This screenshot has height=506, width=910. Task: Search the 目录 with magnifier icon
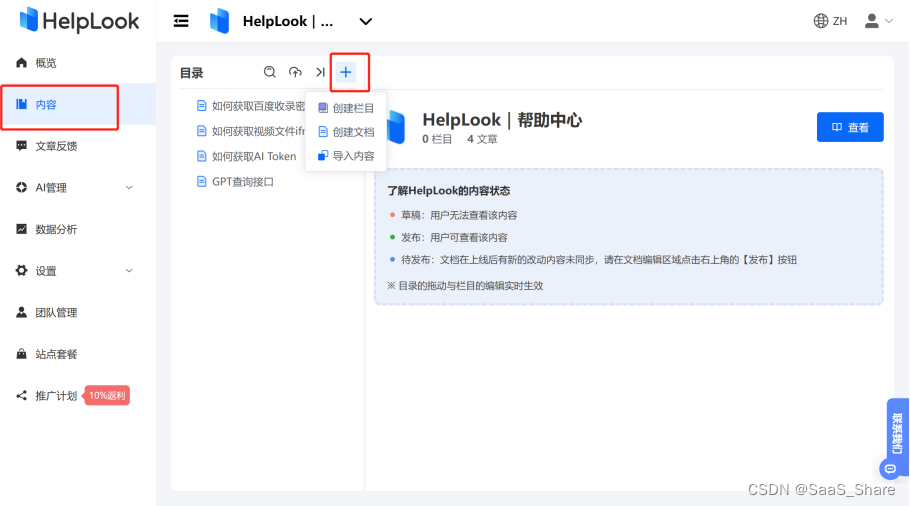pos(269,72)
